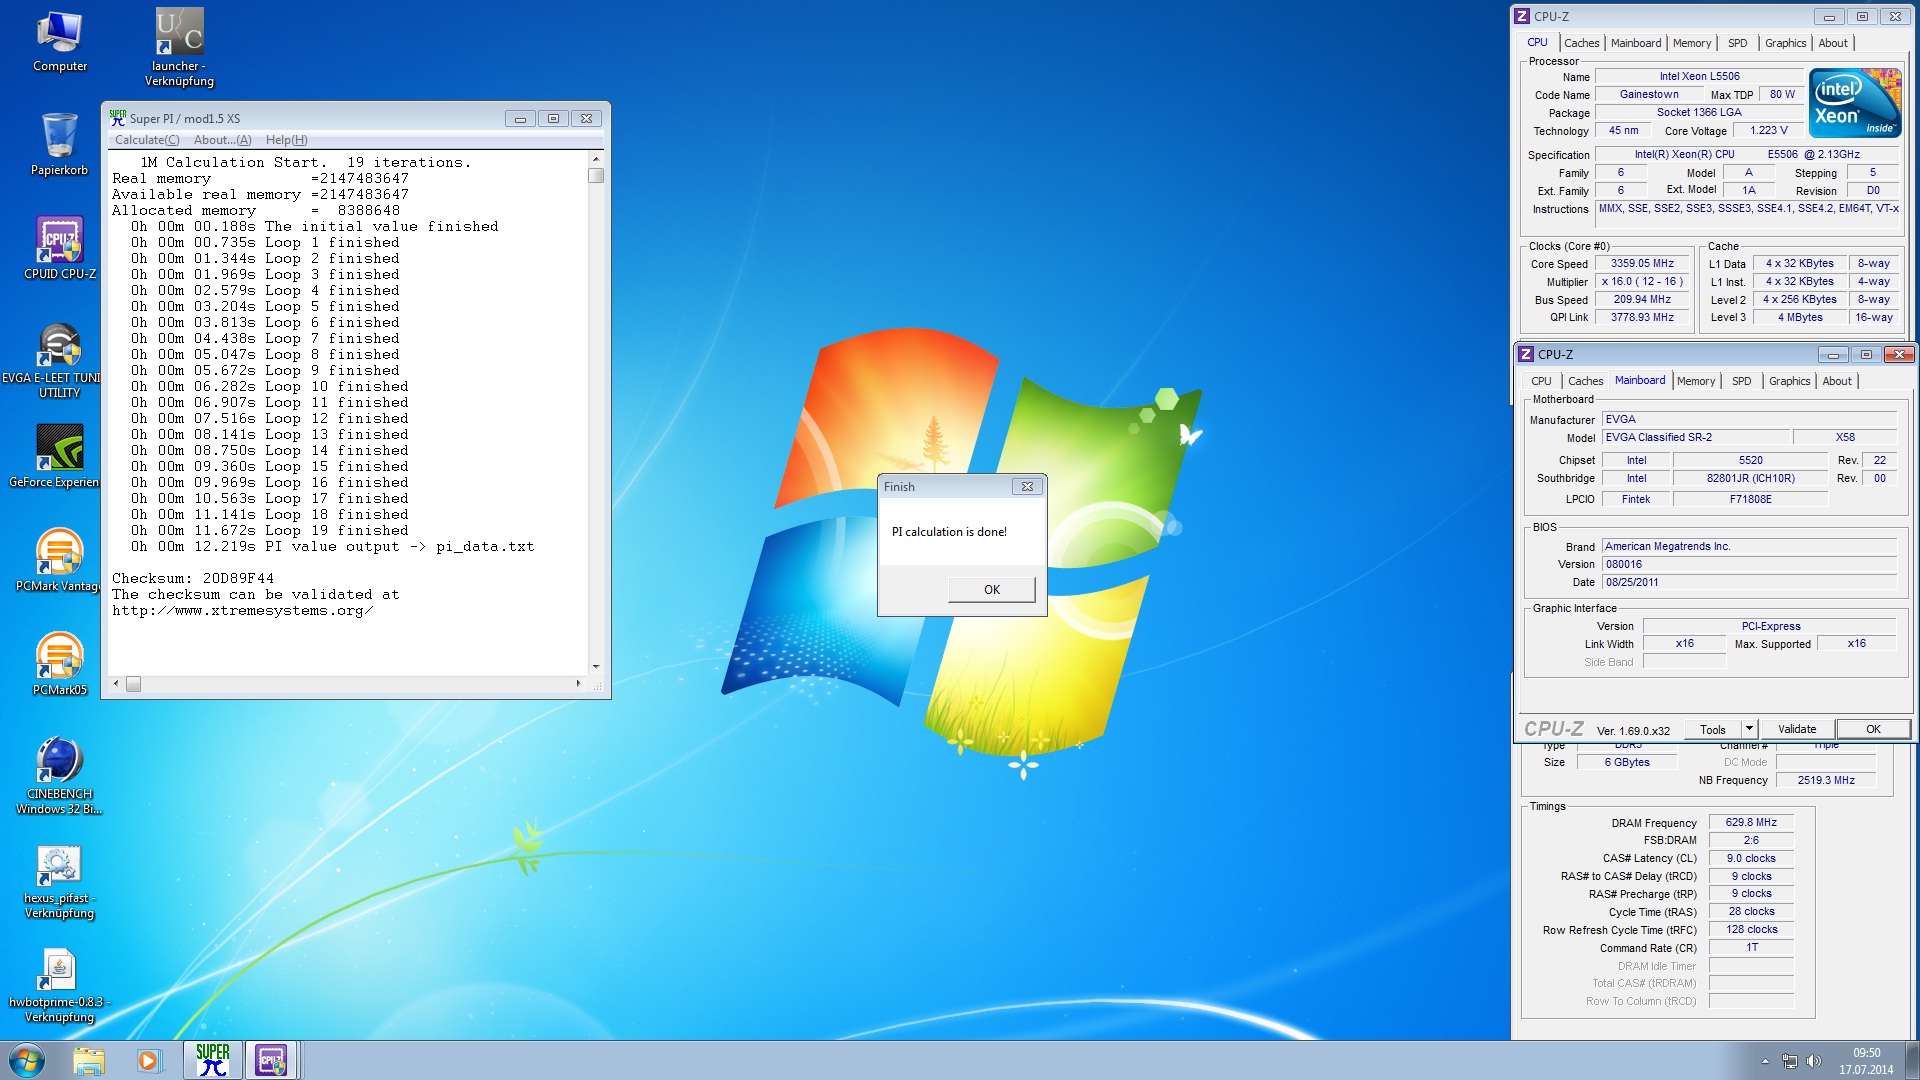Click Super PI vertical scrollbar up arrow
1920x1080 pixels.
point(596,159)
